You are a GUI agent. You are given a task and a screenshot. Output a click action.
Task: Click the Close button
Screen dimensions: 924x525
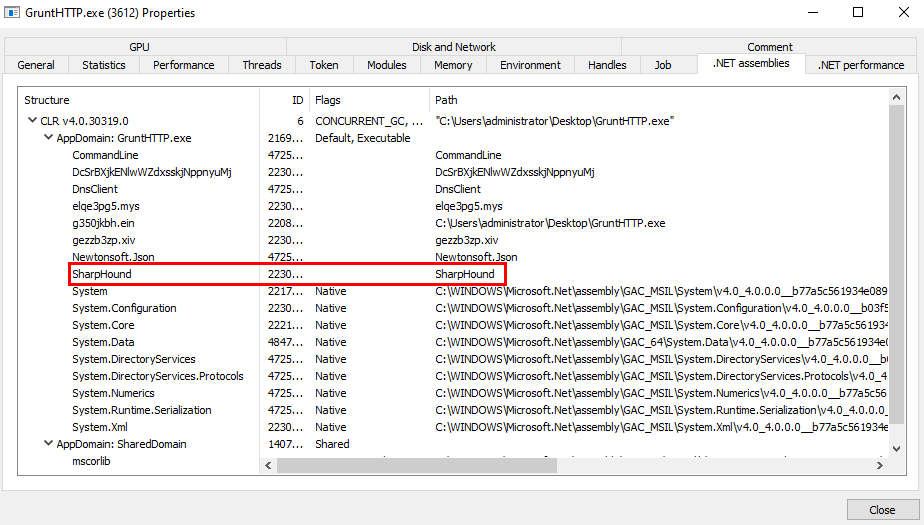click(x=881, y=509)
